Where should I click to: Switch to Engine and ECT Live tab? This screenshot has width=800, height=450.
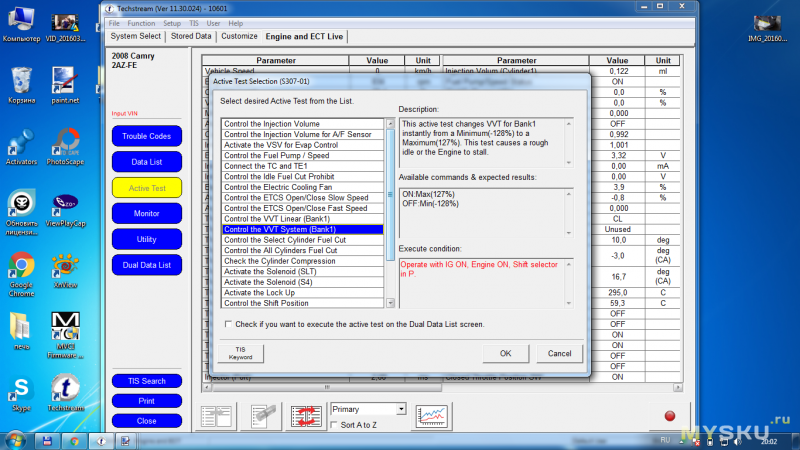pos(304,37)
